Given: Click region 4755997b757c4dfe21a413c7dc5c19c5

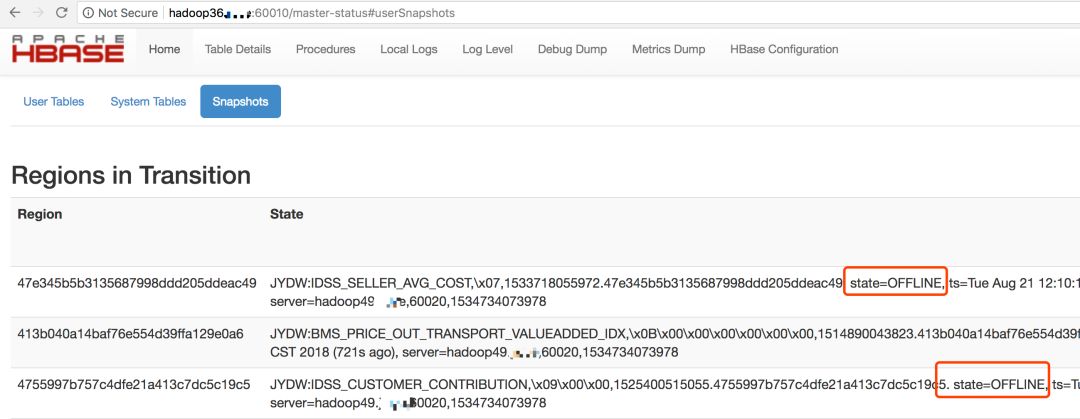Looking at the screenshot, I should [134, 385].
